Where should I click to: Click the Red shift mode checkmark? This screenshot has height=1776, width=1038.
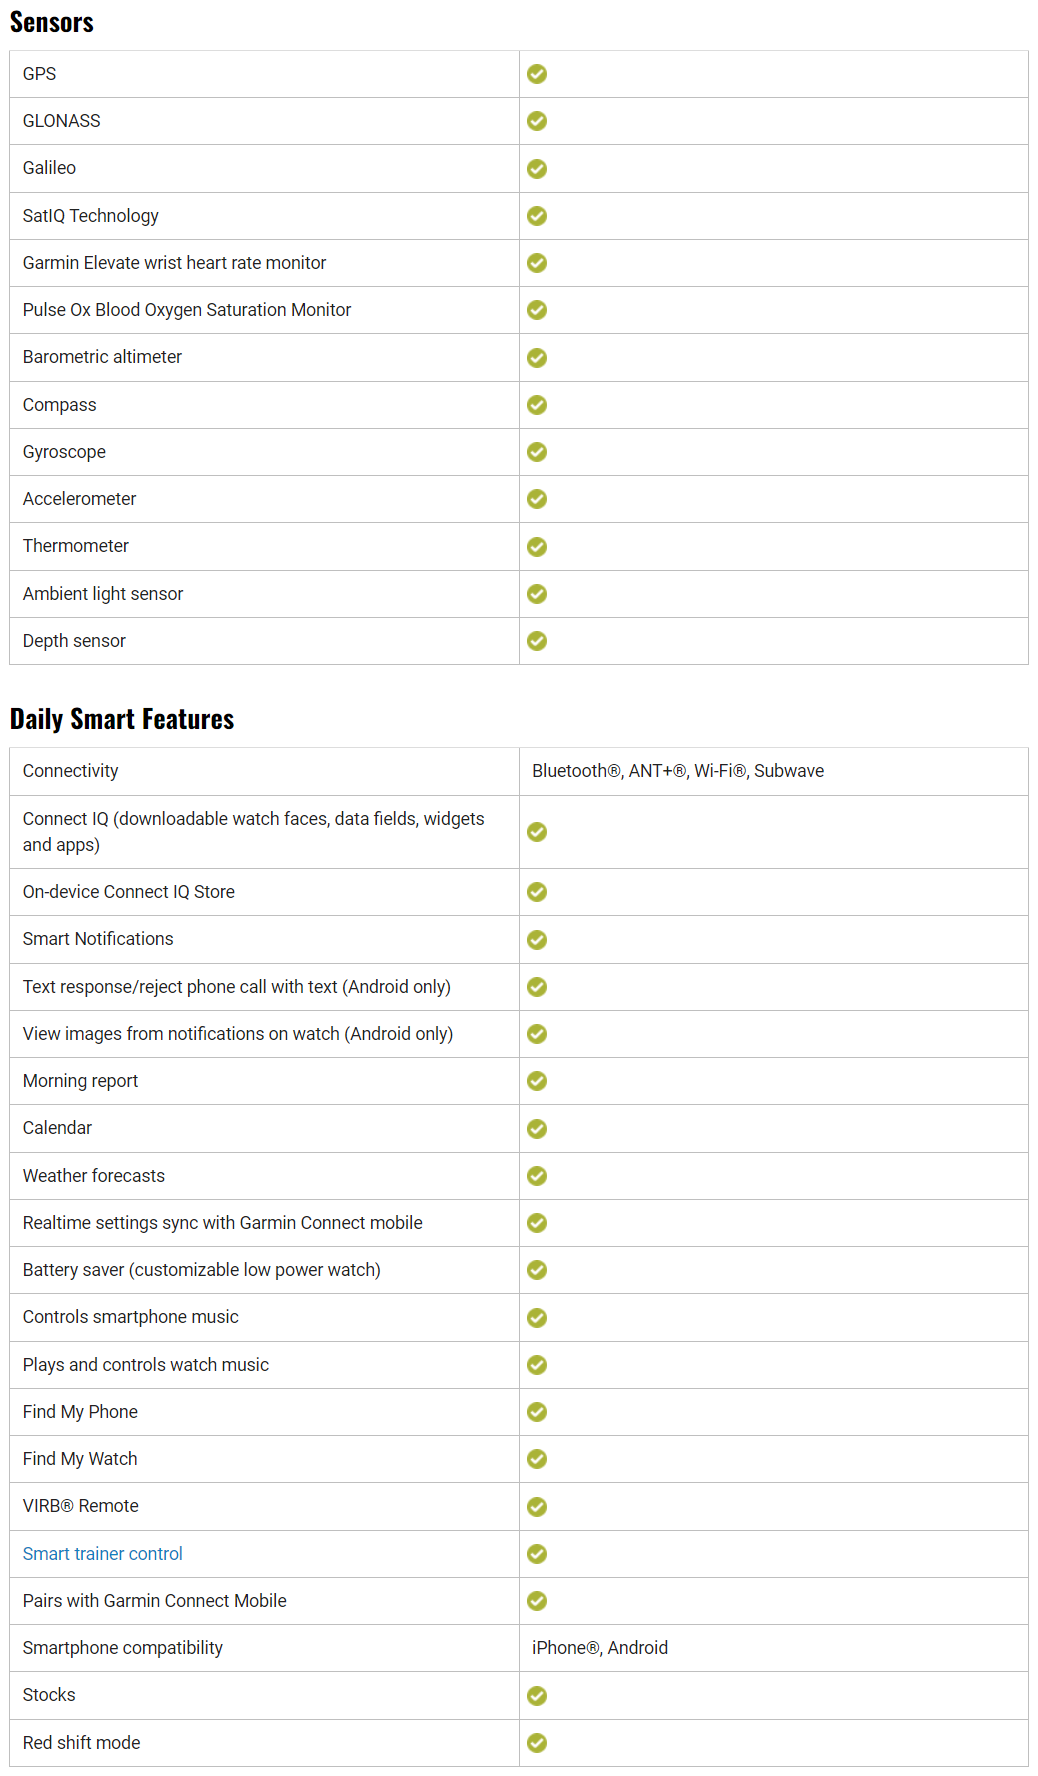coord(537,1743)
